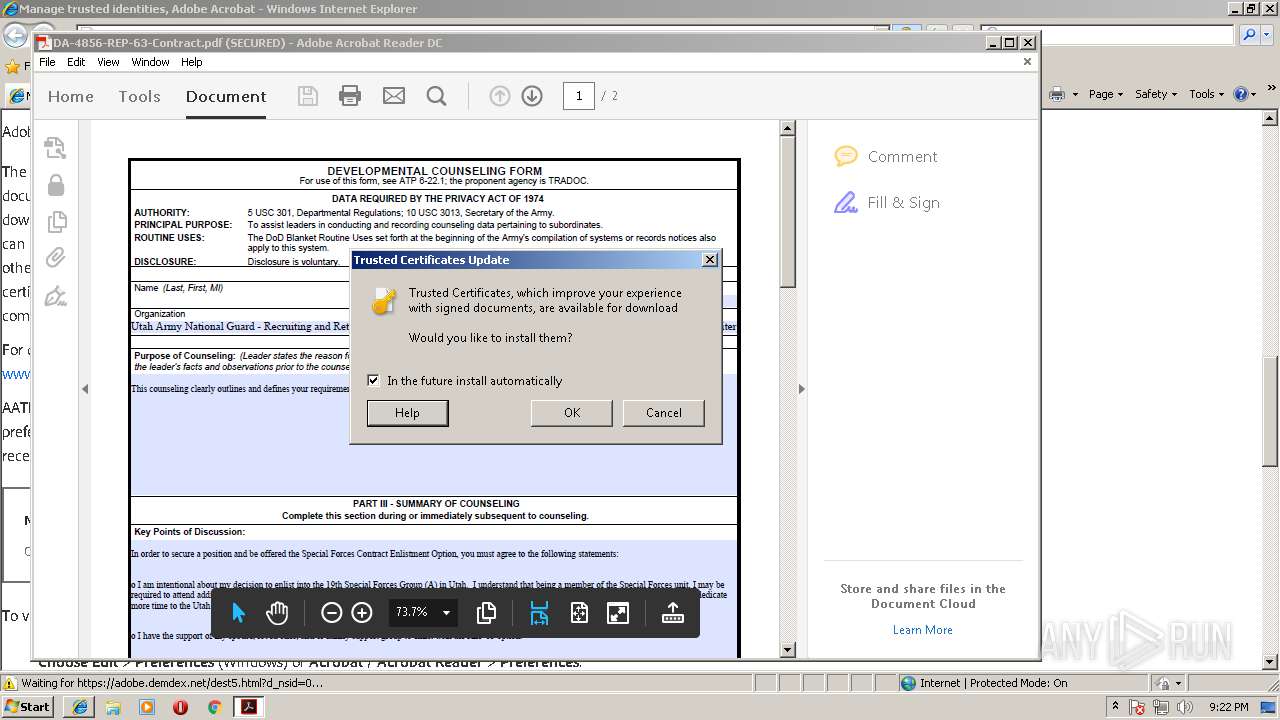Open the attachments paperclip icon

[56, 258]
